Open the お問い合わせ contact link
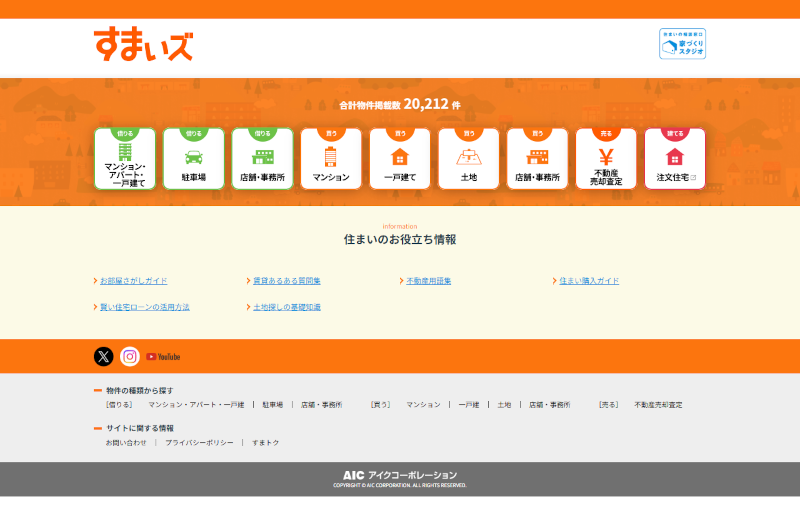This screenshot has height=526, width=800. [x=126, y=442]
